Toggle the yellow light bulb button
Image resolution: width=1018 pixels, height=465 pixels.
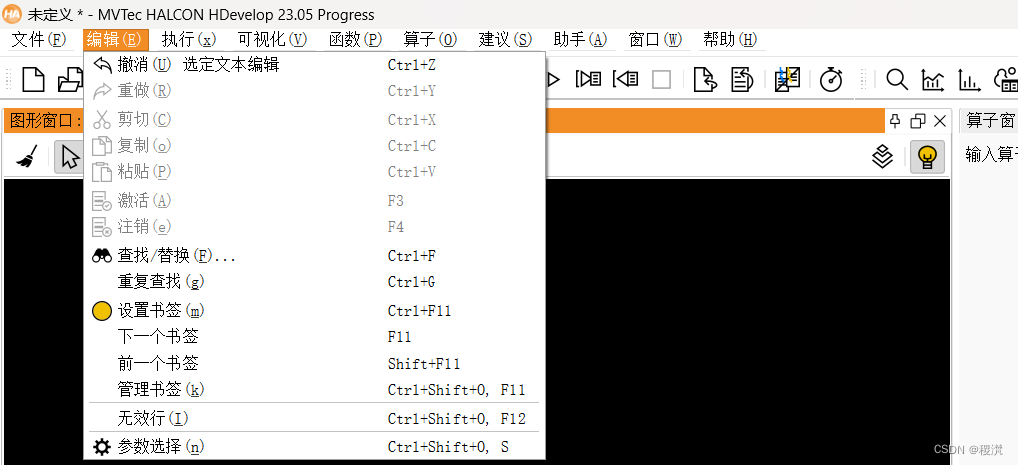click(x=927, y=157)
